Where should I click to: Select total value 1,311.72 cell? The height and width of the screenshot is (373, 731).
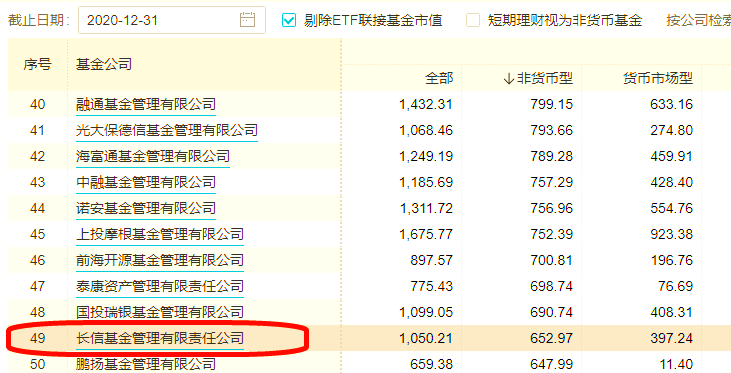(426, 208)
